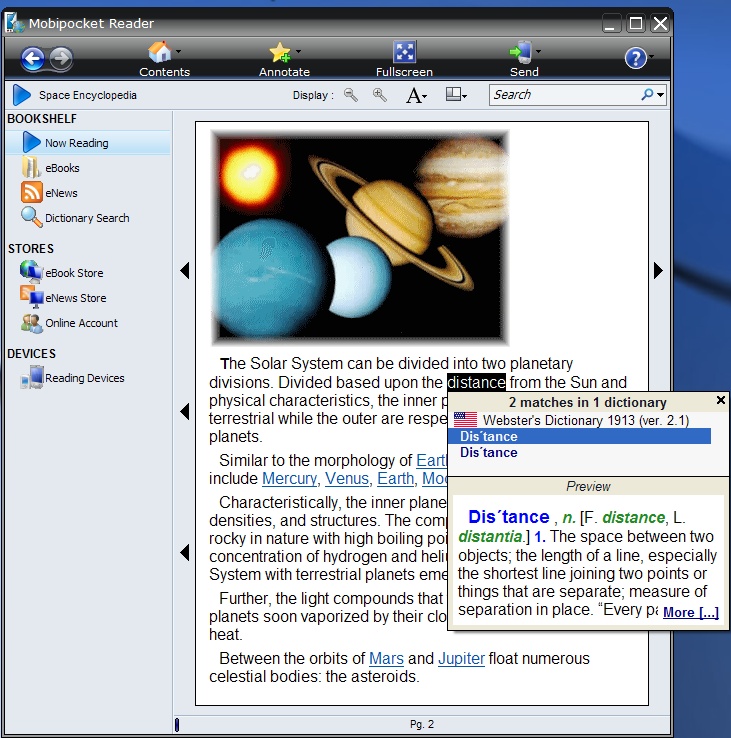Expand the Annotate dropdown arrow
The height and width of the screenshot is (738, 731).
pyautogui.click(x=298, y=51)
